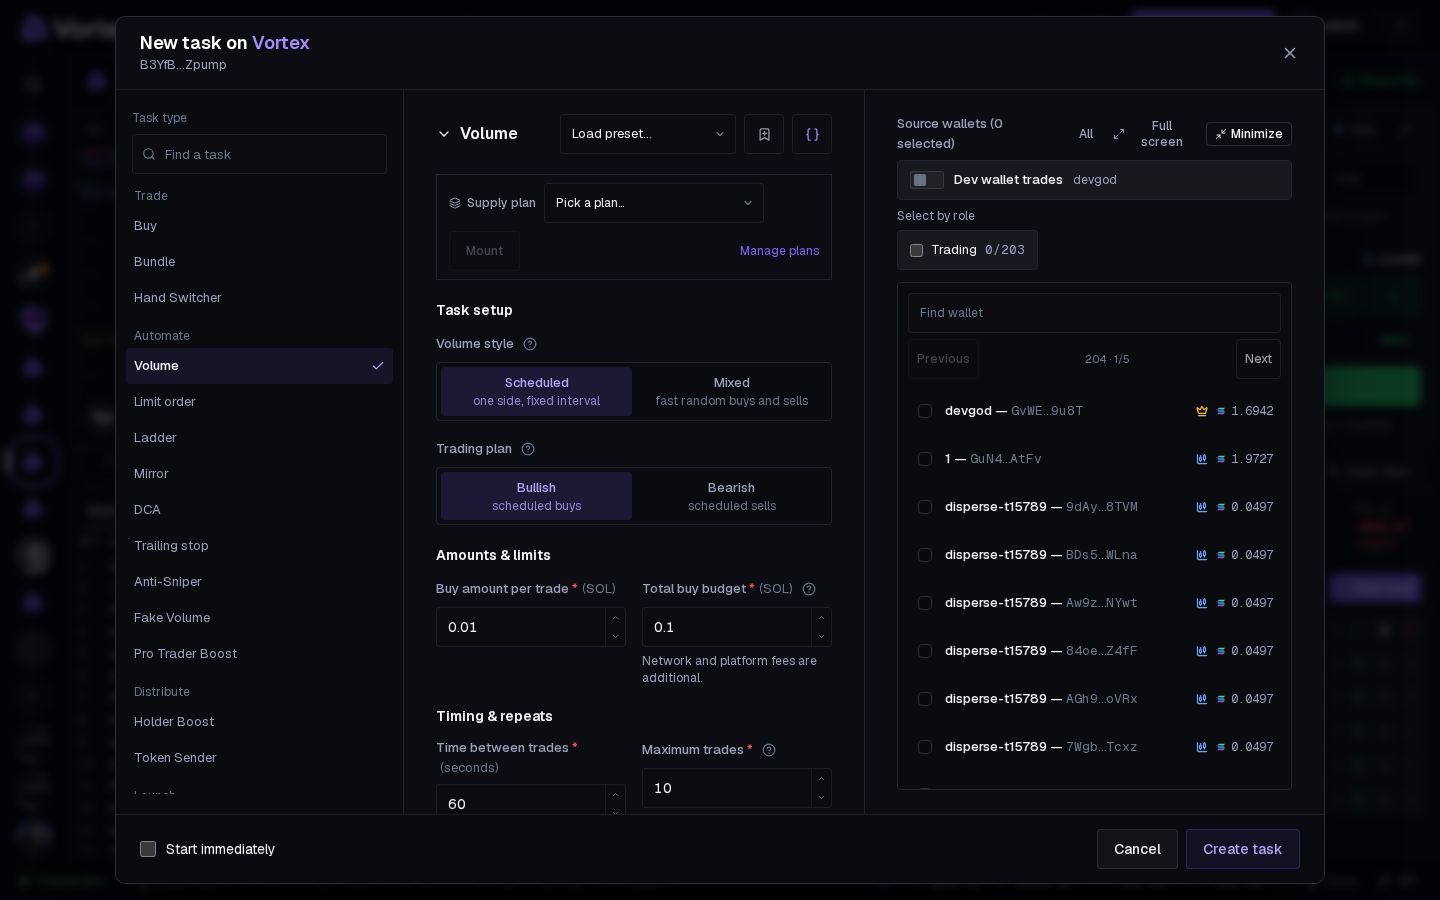Collapse the Volume section chevron
This screenshot has height=900, width=1440.
tap(444, 134)
